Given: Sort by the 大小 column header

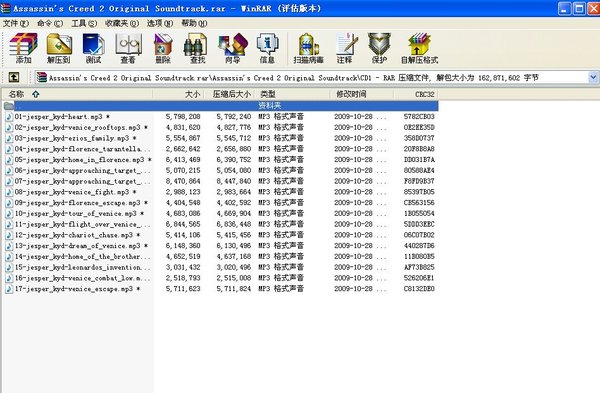Looking at the screenshot, I should (178, 94).
